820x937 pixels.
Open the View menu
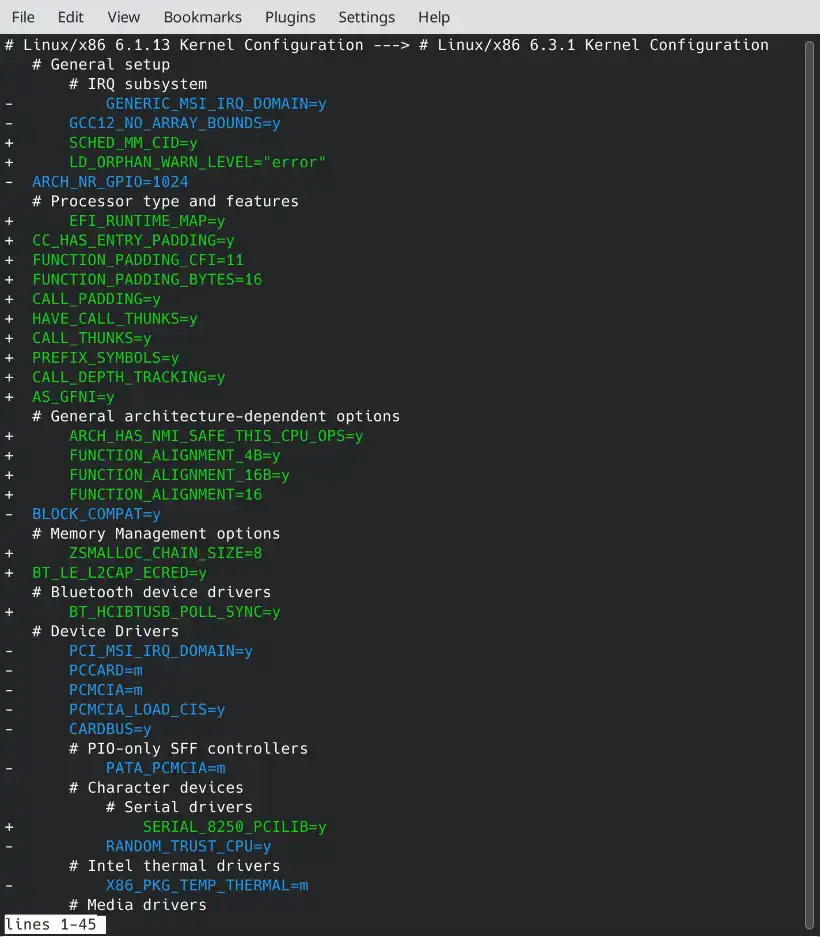pos(124,17)
